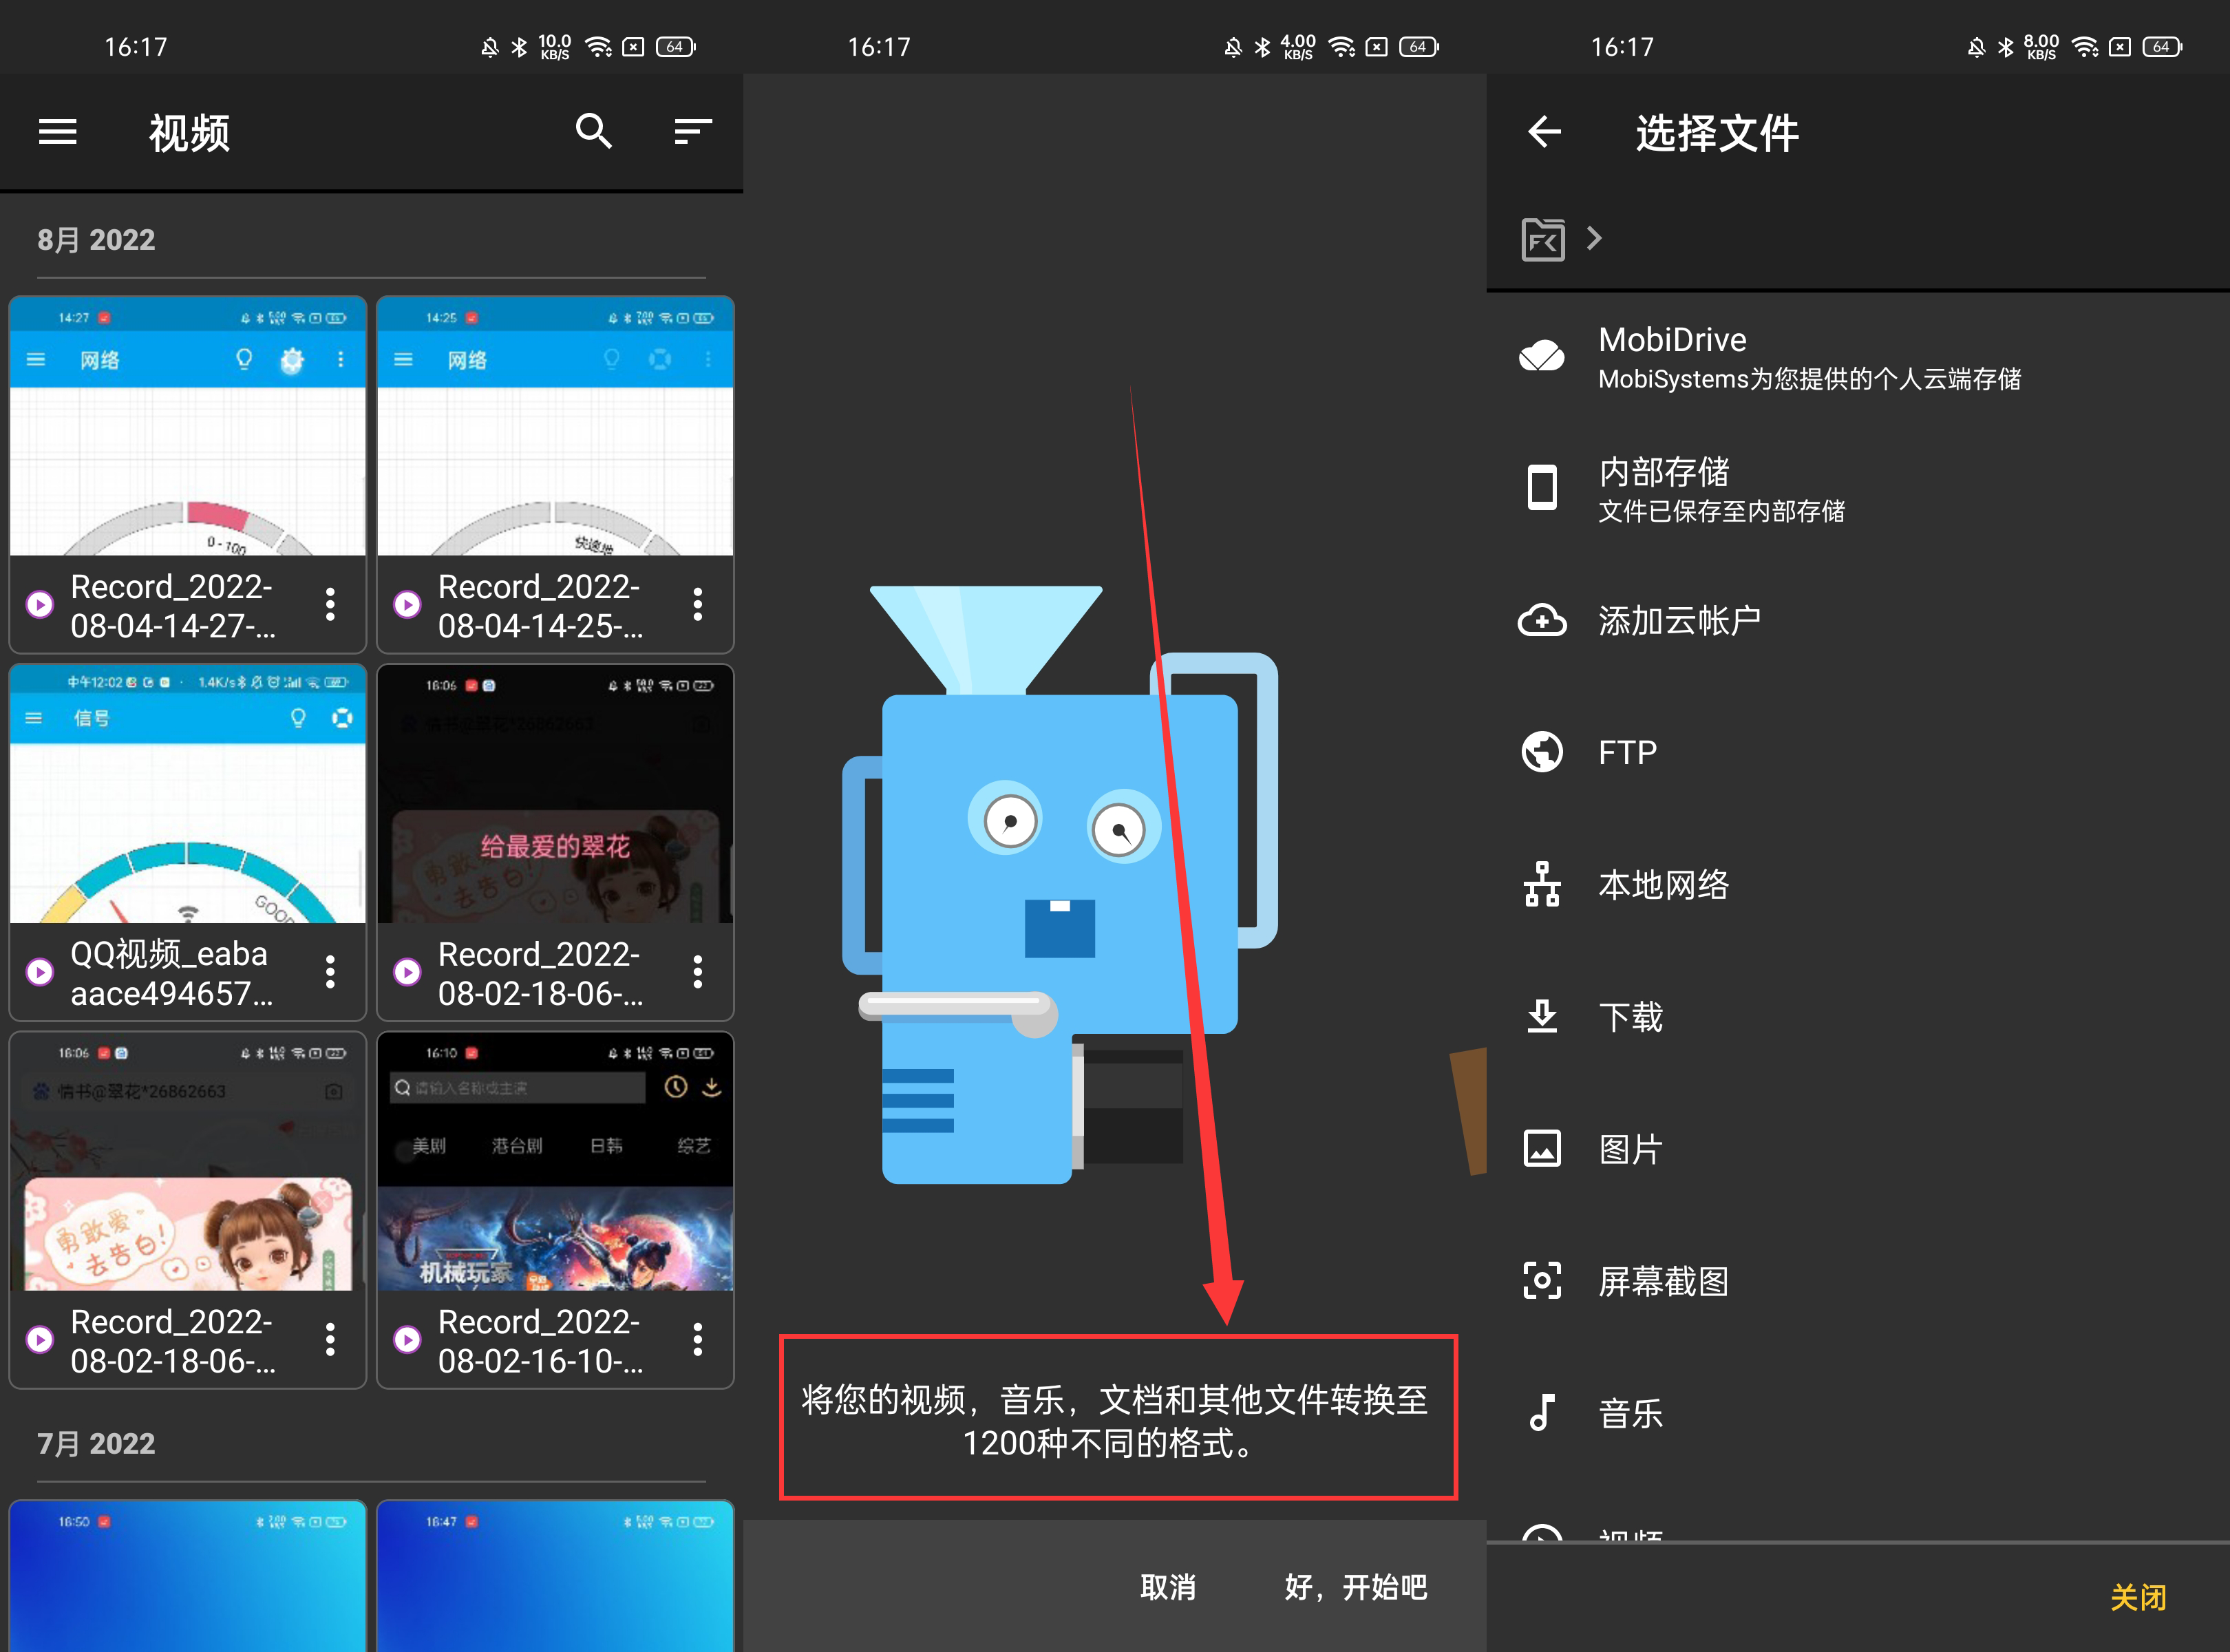Tap the FC root folder breadcrumb icon
The width and height of the screenshot is (2230, 1652).
(x=1542, y=239)
